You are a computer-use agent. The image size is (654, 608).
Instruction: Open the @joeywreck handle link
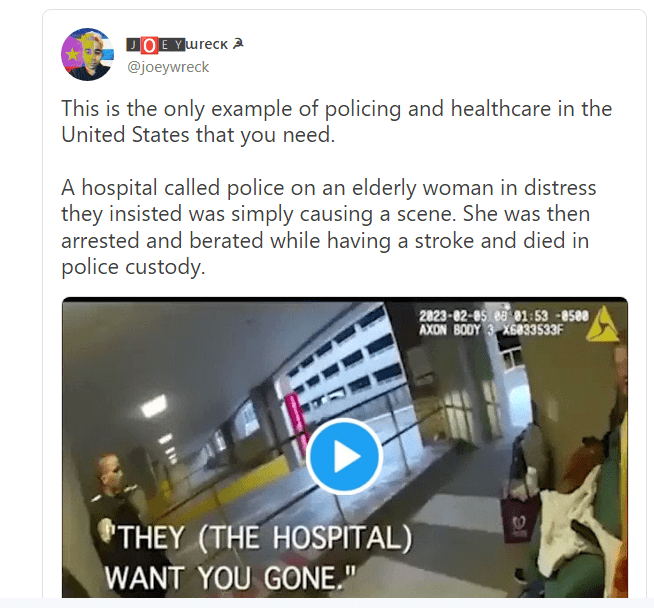click(168, 67)
